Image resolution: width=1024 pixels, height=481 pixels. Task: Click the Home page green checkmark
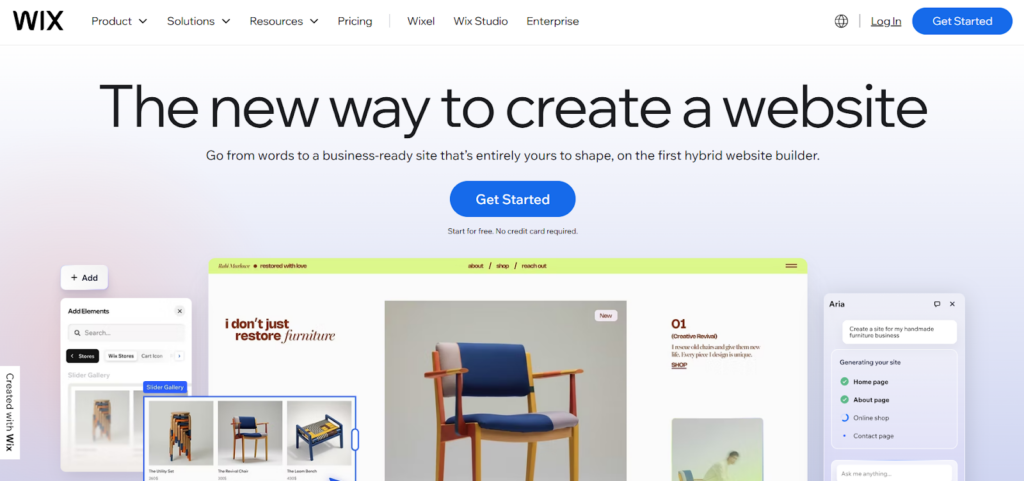coord(844,381)
